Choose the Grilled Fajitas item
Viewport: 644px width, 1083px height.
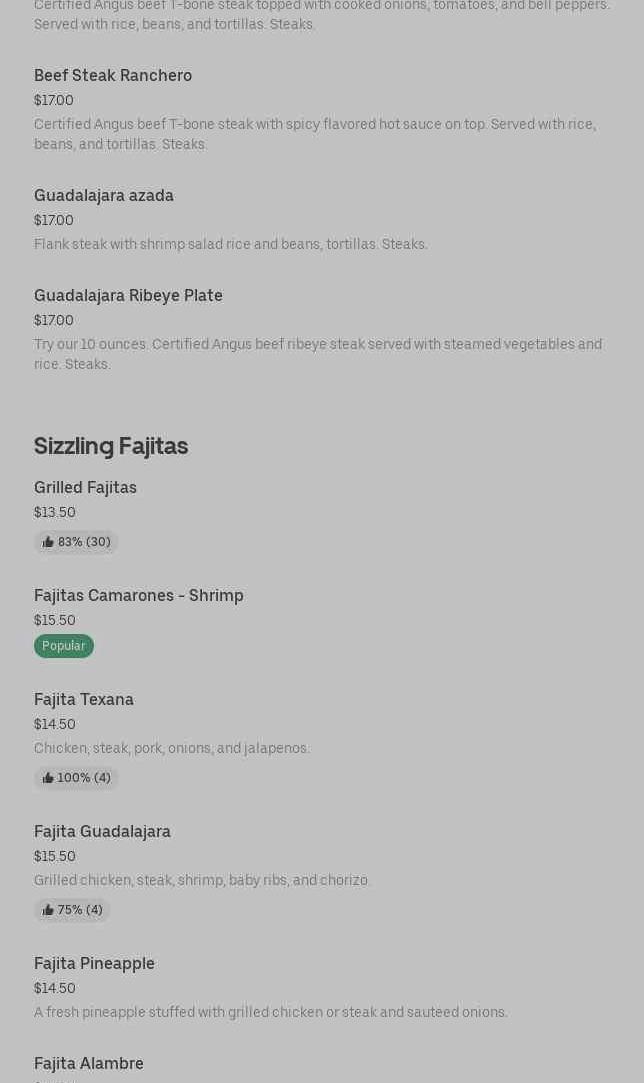(85, 488)
